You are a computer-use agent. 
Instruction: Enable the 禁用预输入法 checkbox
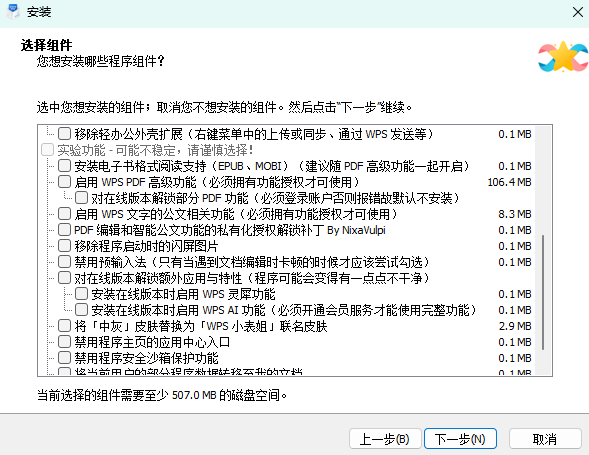(64, 262)
